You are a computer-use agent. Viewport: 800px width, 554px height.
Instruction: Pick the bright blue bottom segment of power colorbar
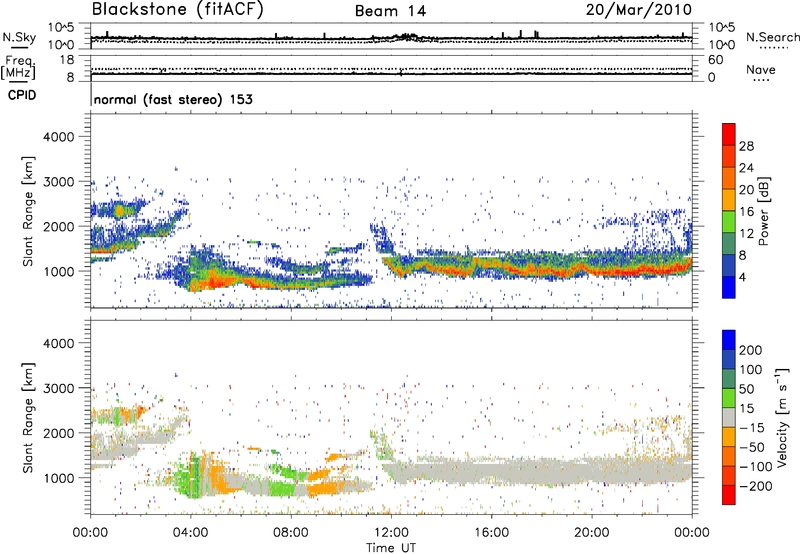coord(729,288)
